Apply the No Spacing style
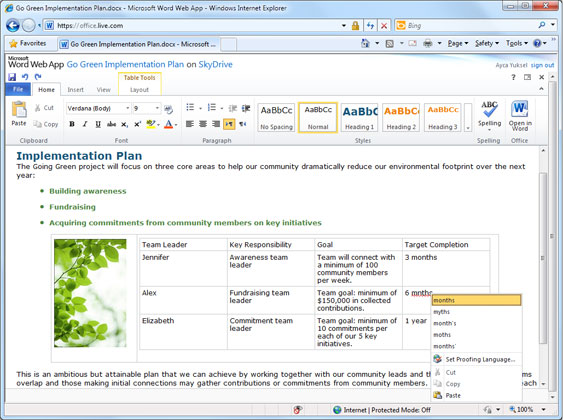Viewport: 563px width, 420px height. click(x=276, y=117)
